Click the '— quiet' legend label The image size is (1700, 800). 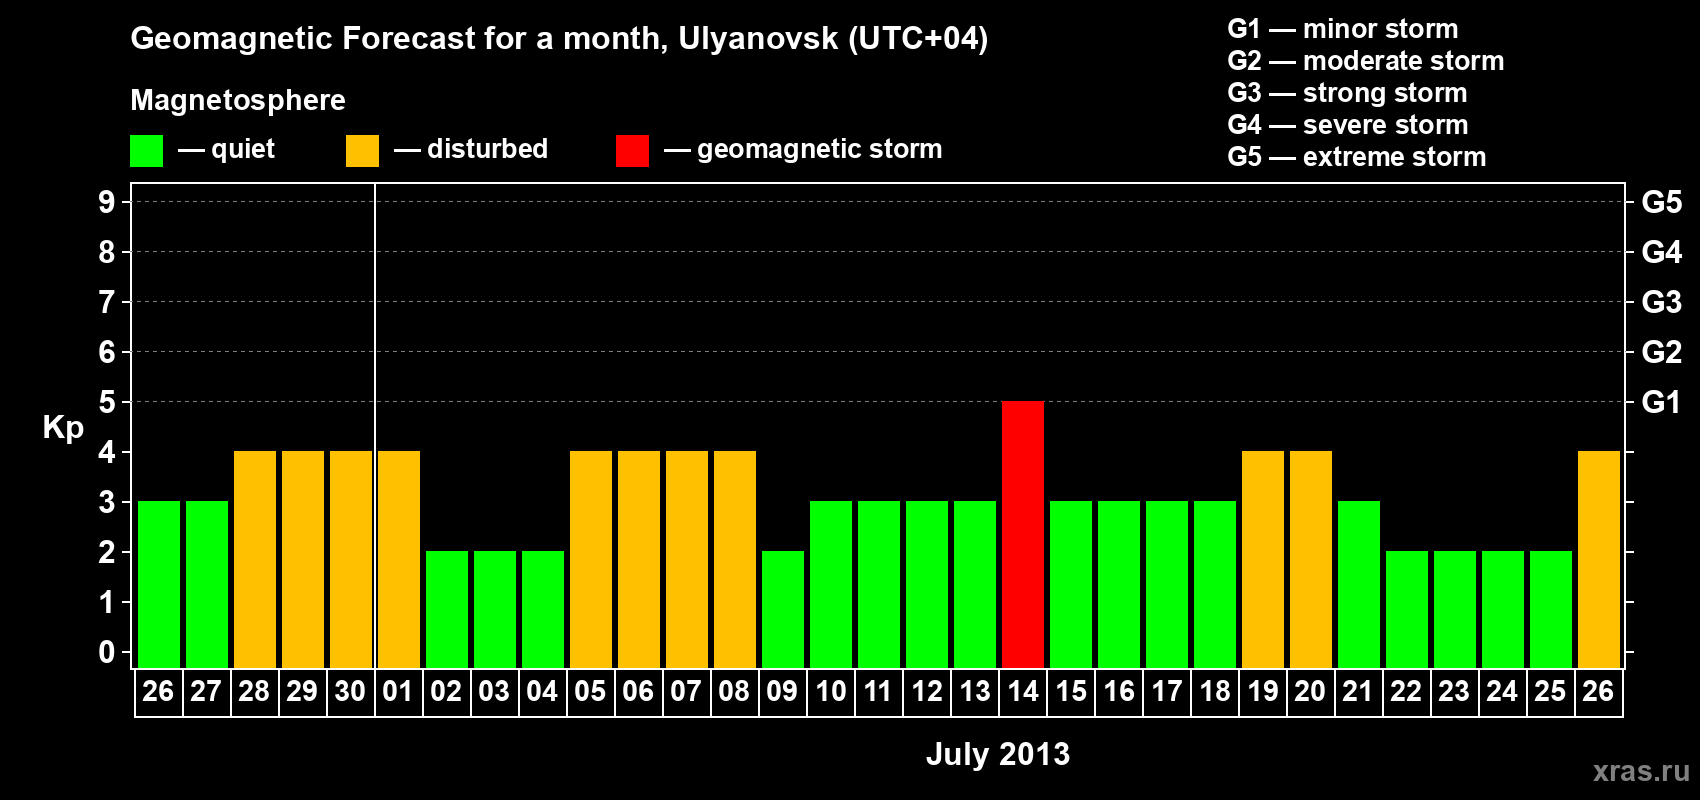click(226, 149)
